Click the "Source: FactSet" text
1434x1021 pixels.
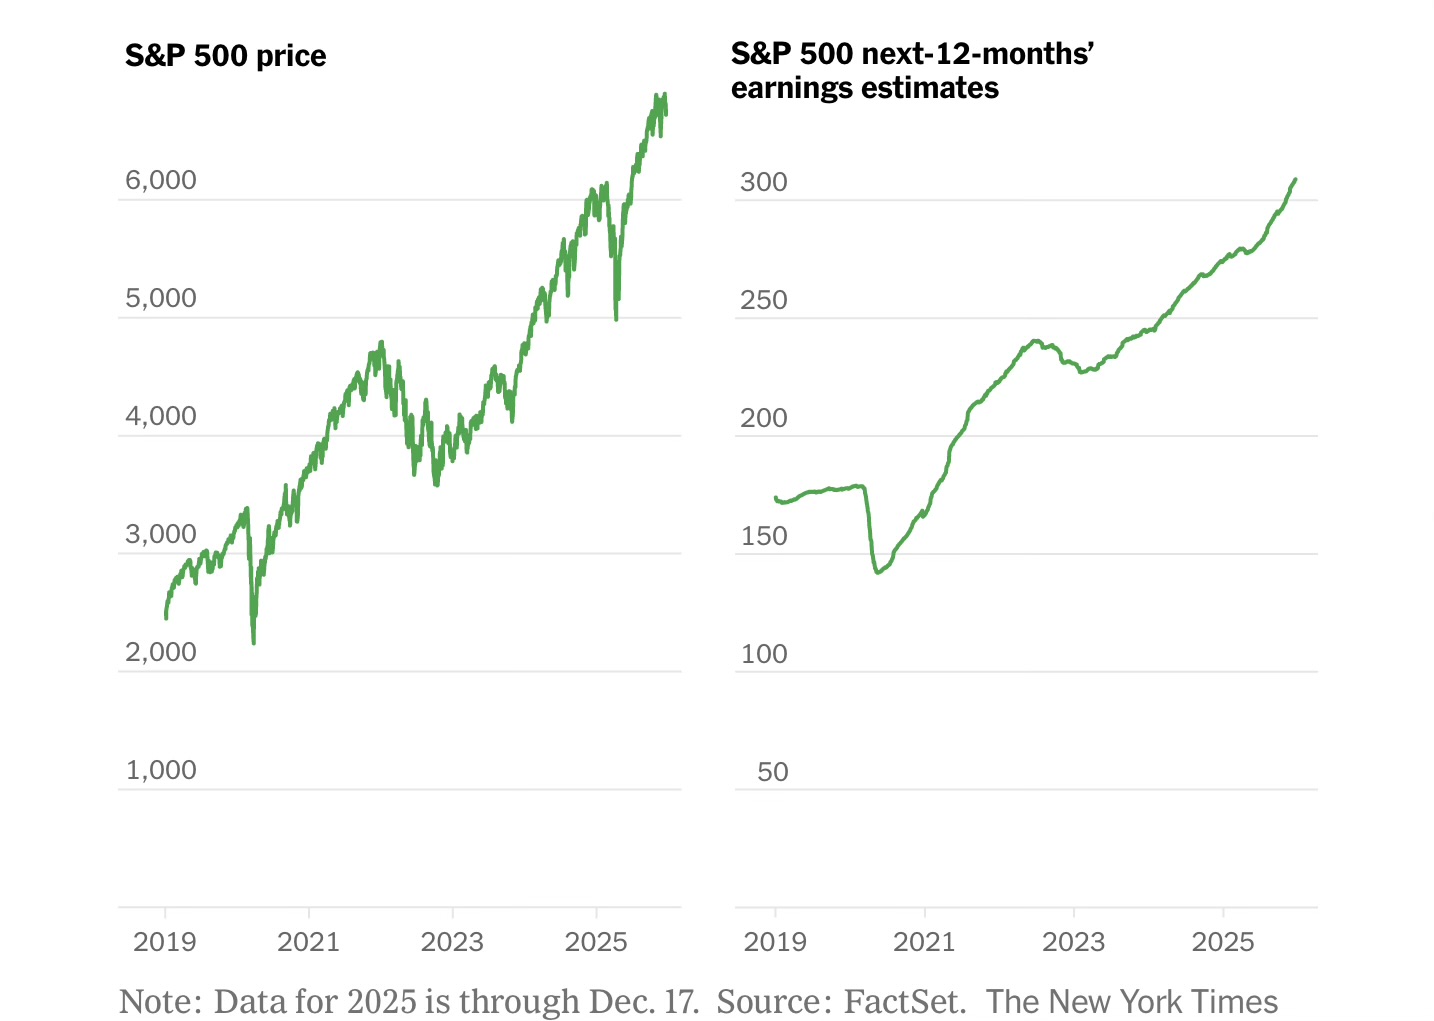tap(842, 1001)
